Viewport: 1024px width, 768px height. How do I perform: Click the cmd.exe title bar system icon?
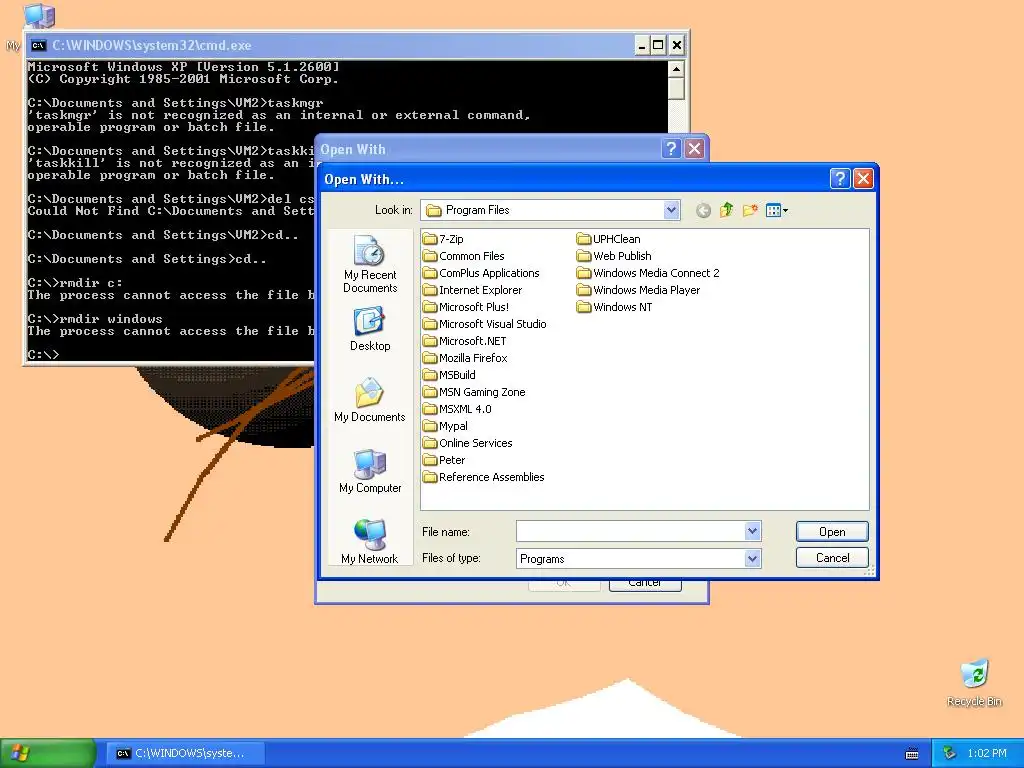(x=39, y=45)
